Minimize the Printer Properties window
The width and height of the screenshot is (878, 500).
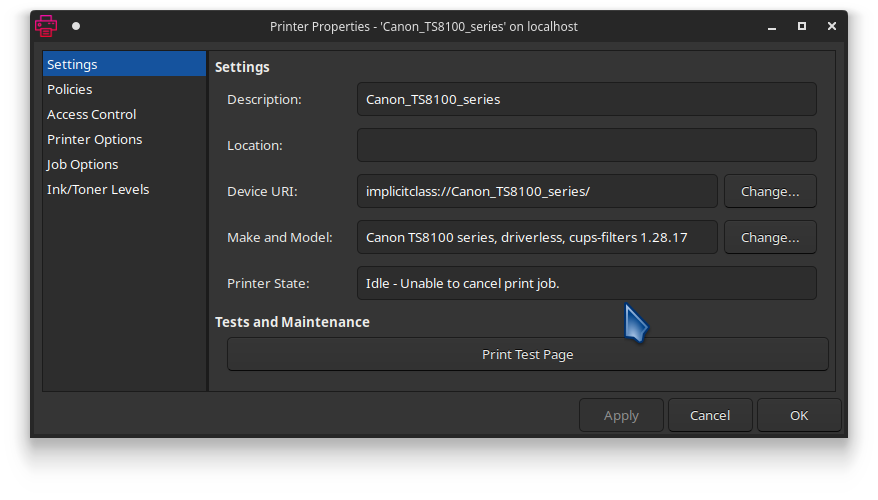(x=772, y=26)
